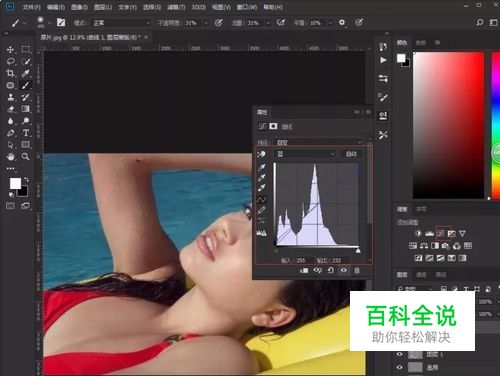Open the brush preset picker dropdown
Viewport: 500px width, 376px height.
pyautogui.click(x=49, y=23)
